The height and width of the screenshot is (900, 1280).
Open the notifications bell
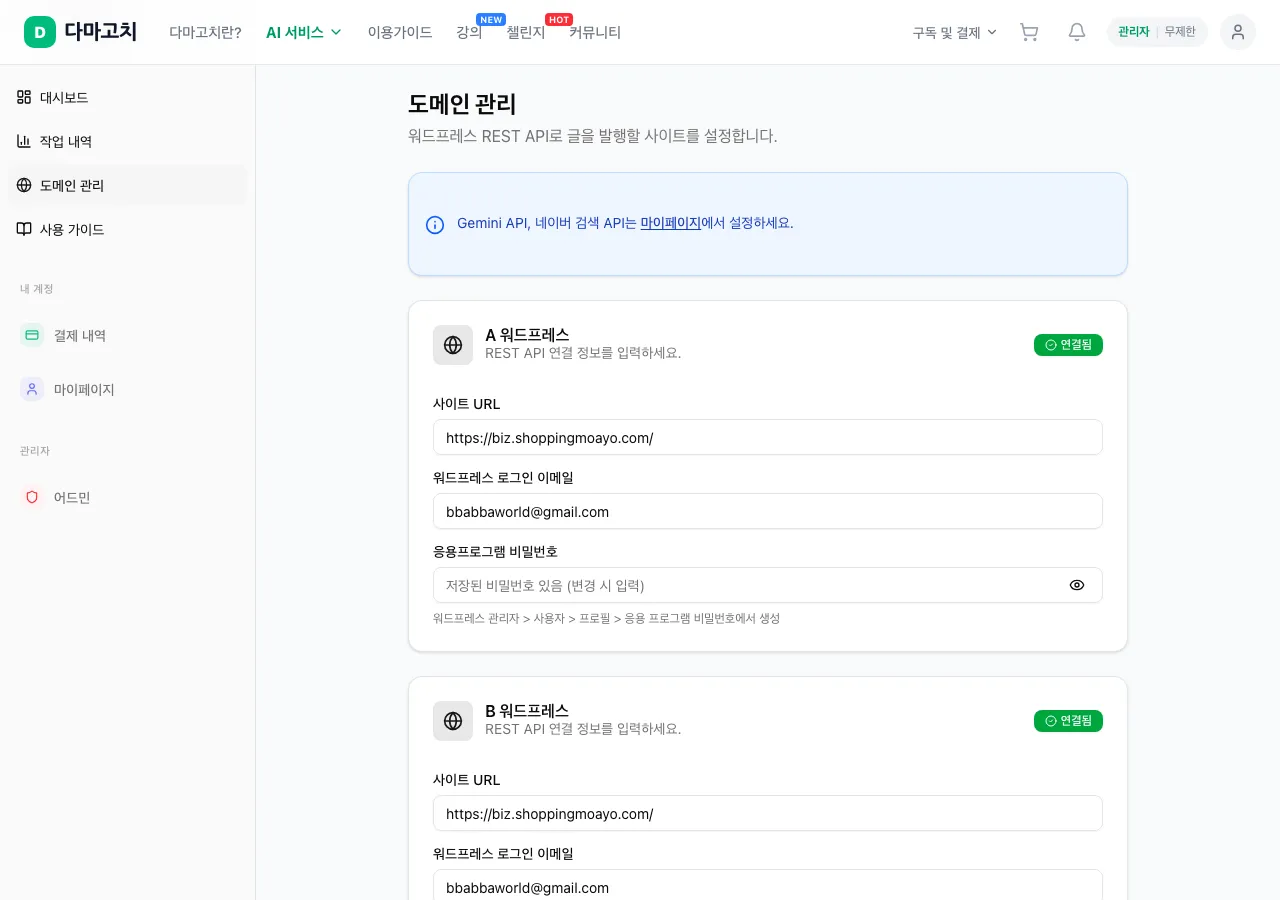click(x=1077, y=32)
